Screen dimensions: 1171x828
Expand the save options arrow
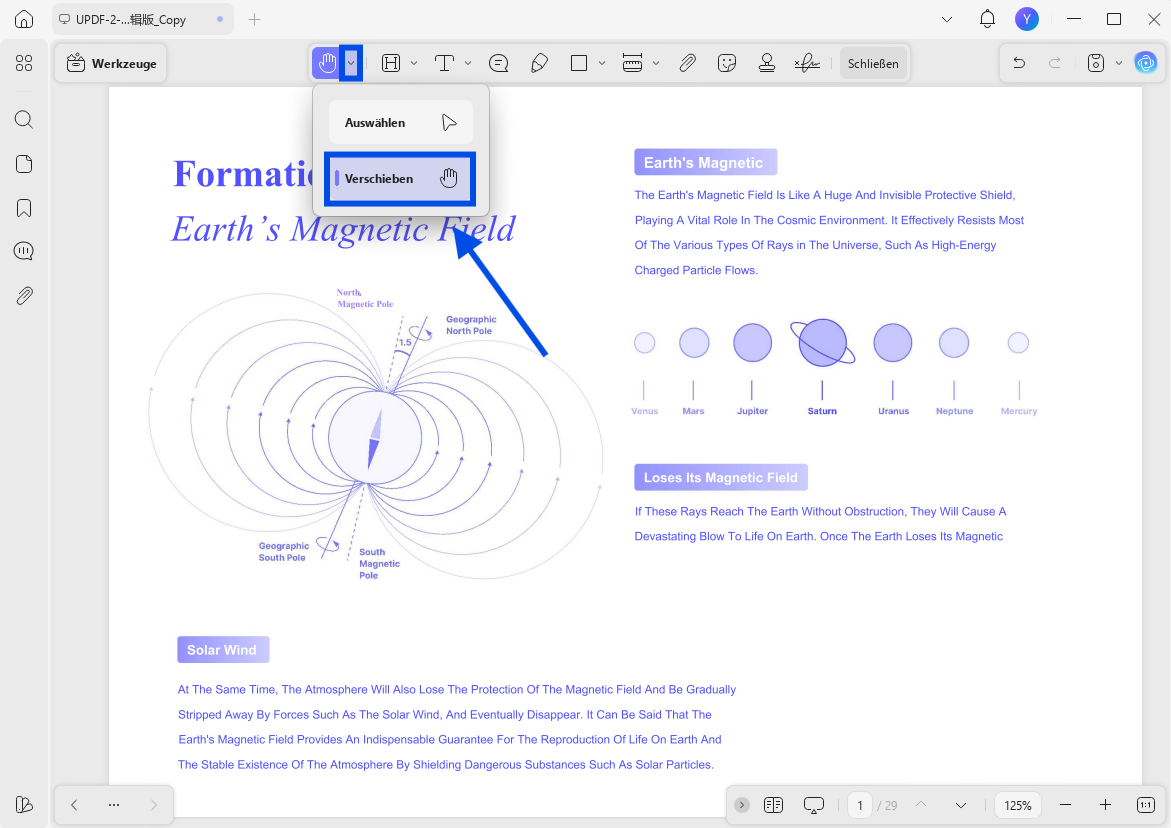pos(1119,63)
